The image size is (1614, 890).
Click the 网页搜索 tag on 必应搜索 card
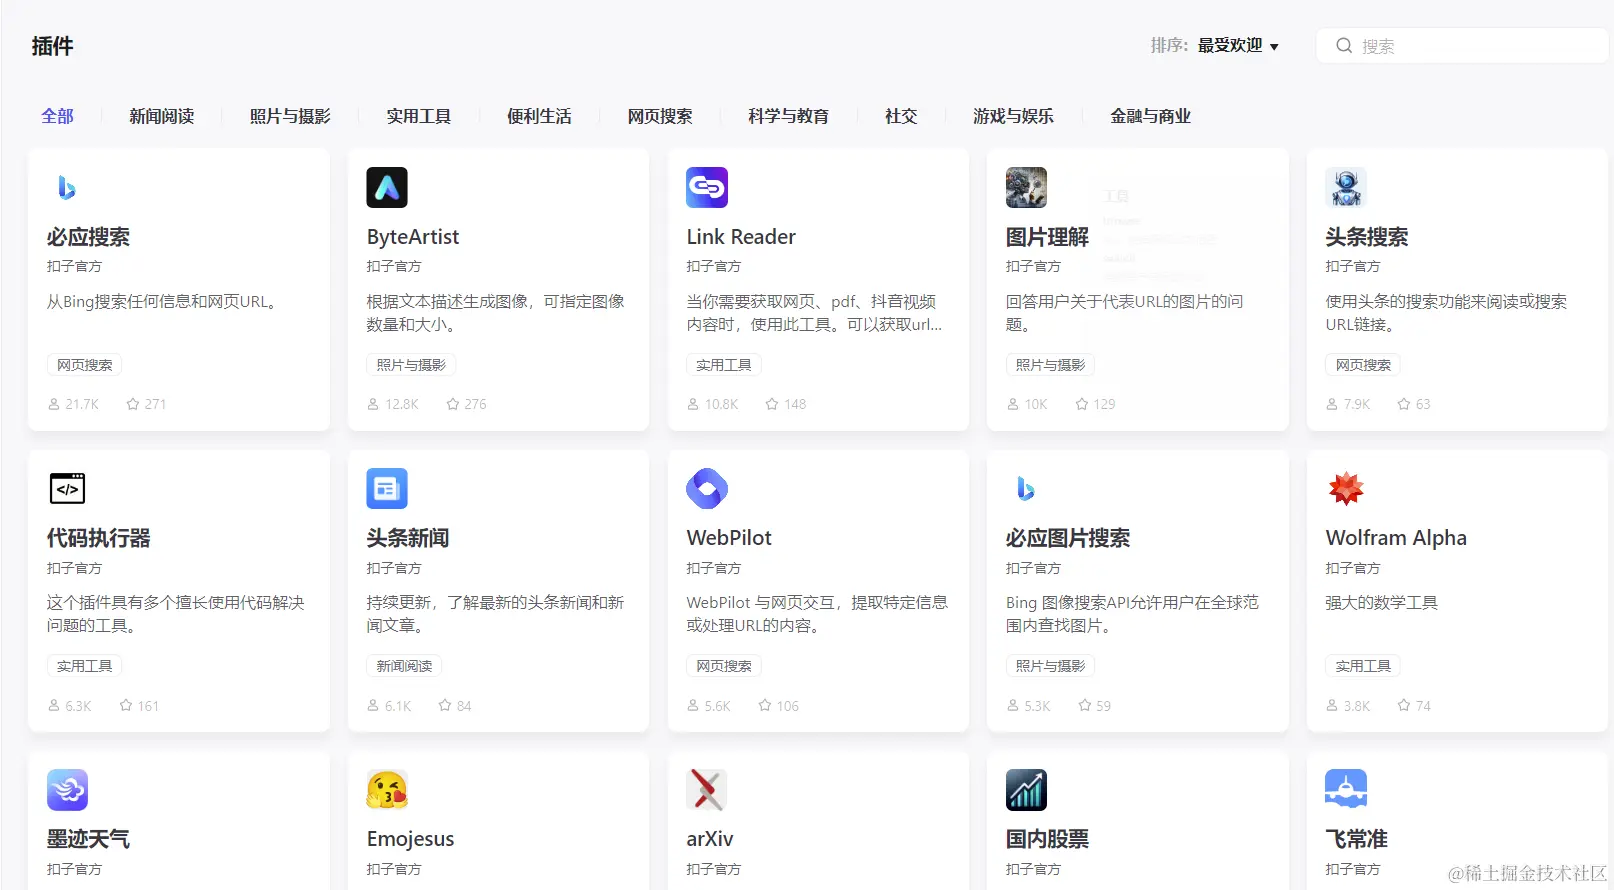84,365
